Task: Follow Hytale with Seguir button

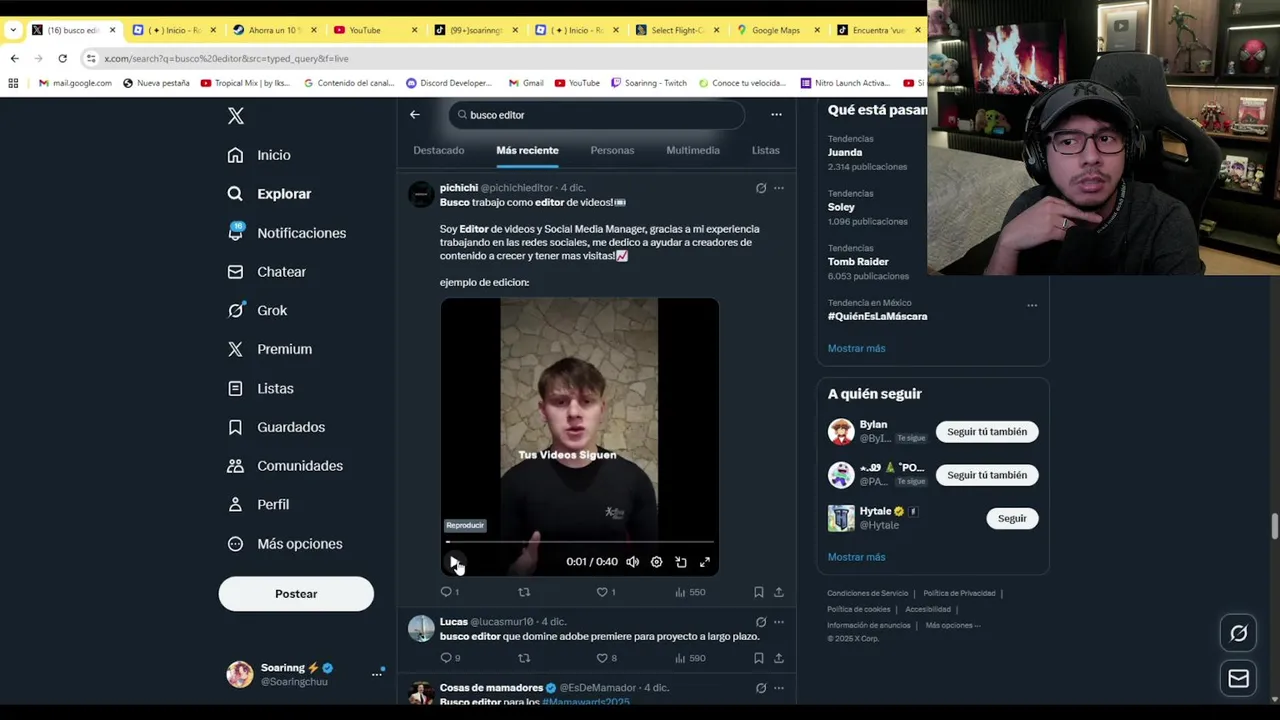Action: click(x=1012, y=518)
